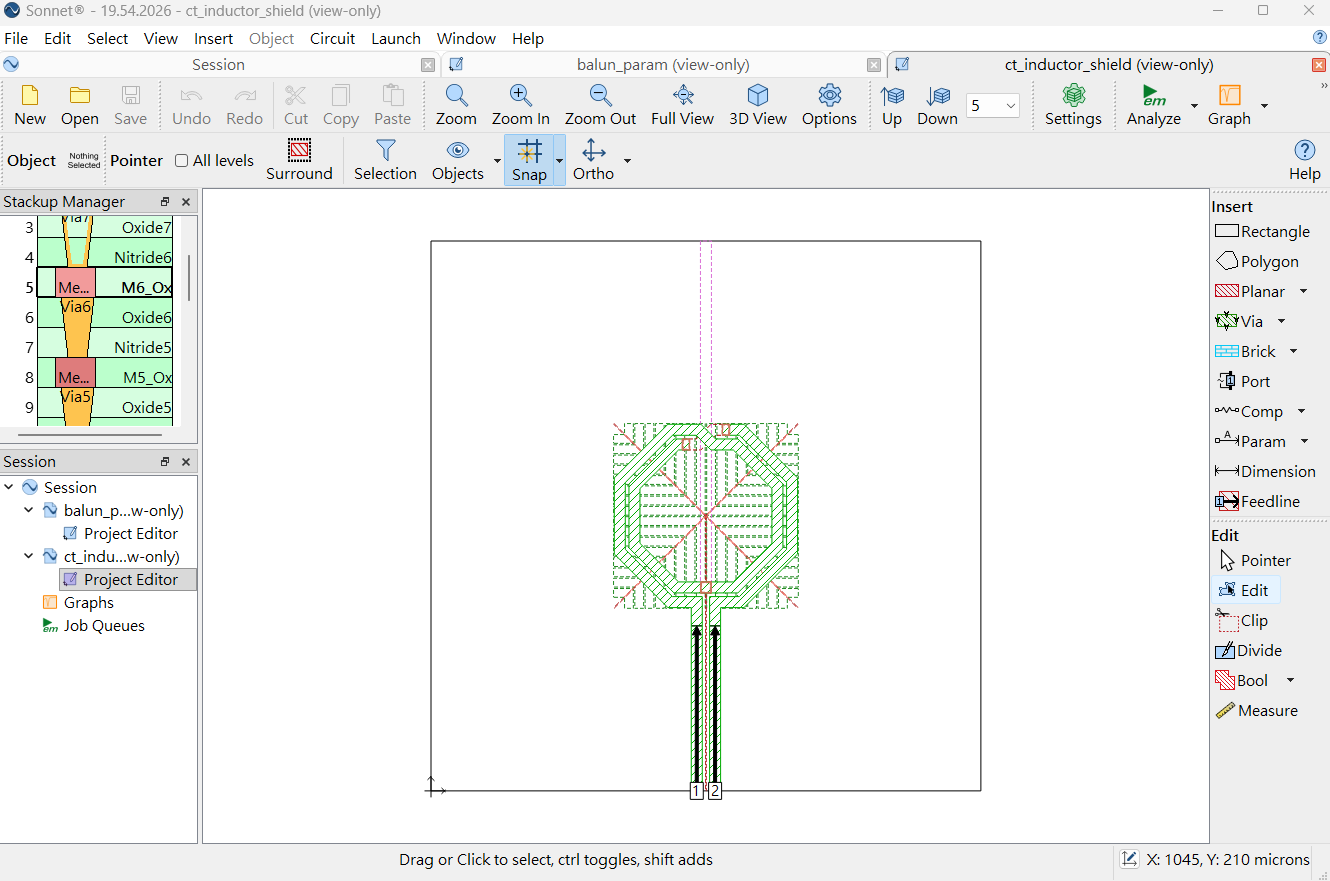
Task: Click the Settings button
Action: (x=1073, y=105)
